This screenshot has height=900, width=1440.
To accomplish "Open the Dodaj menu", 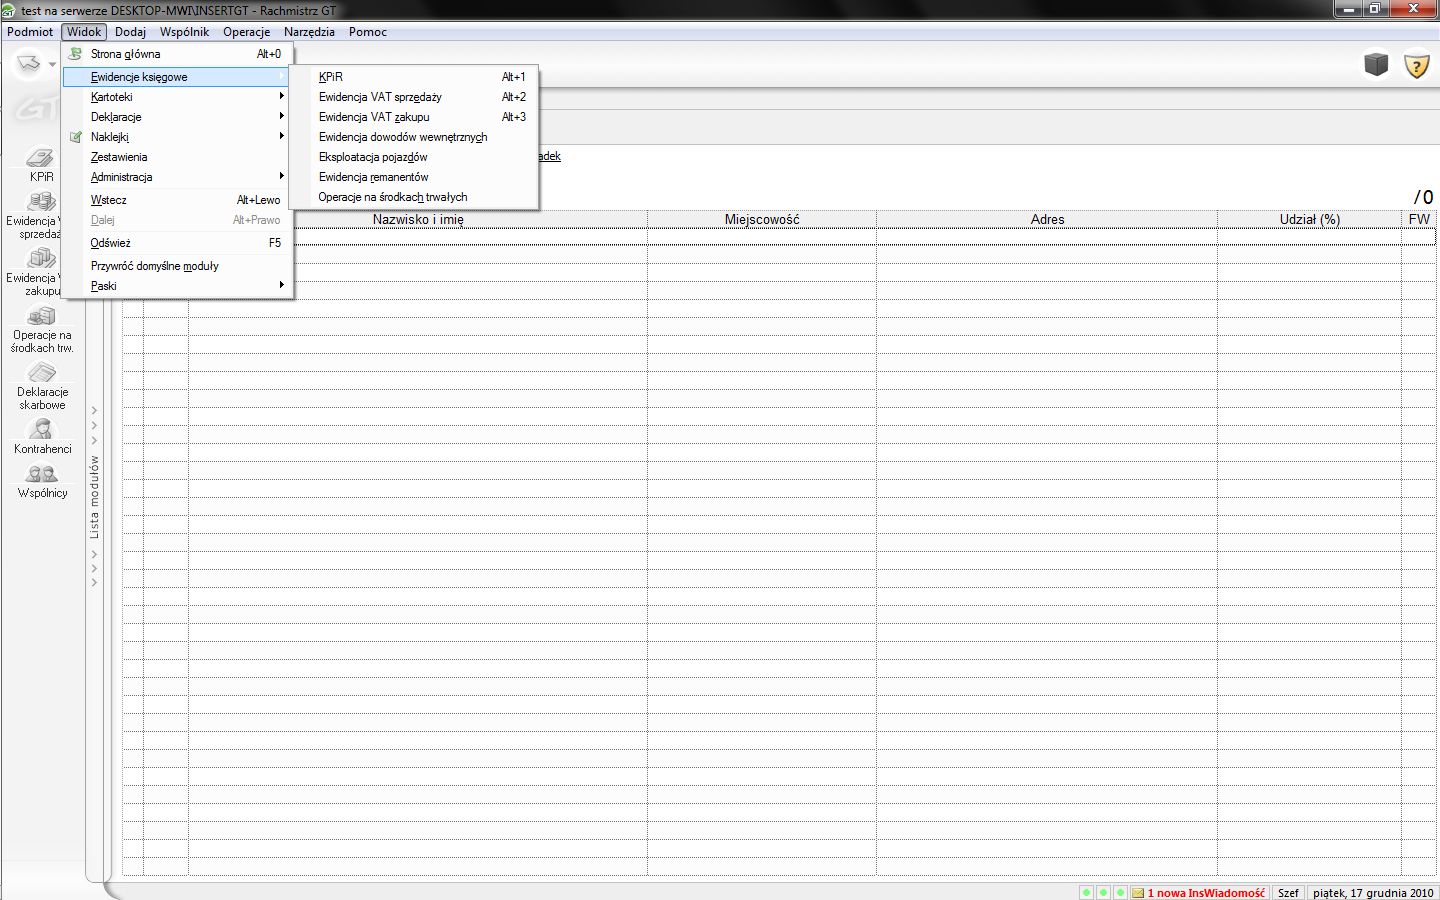I will pos(130,32).
